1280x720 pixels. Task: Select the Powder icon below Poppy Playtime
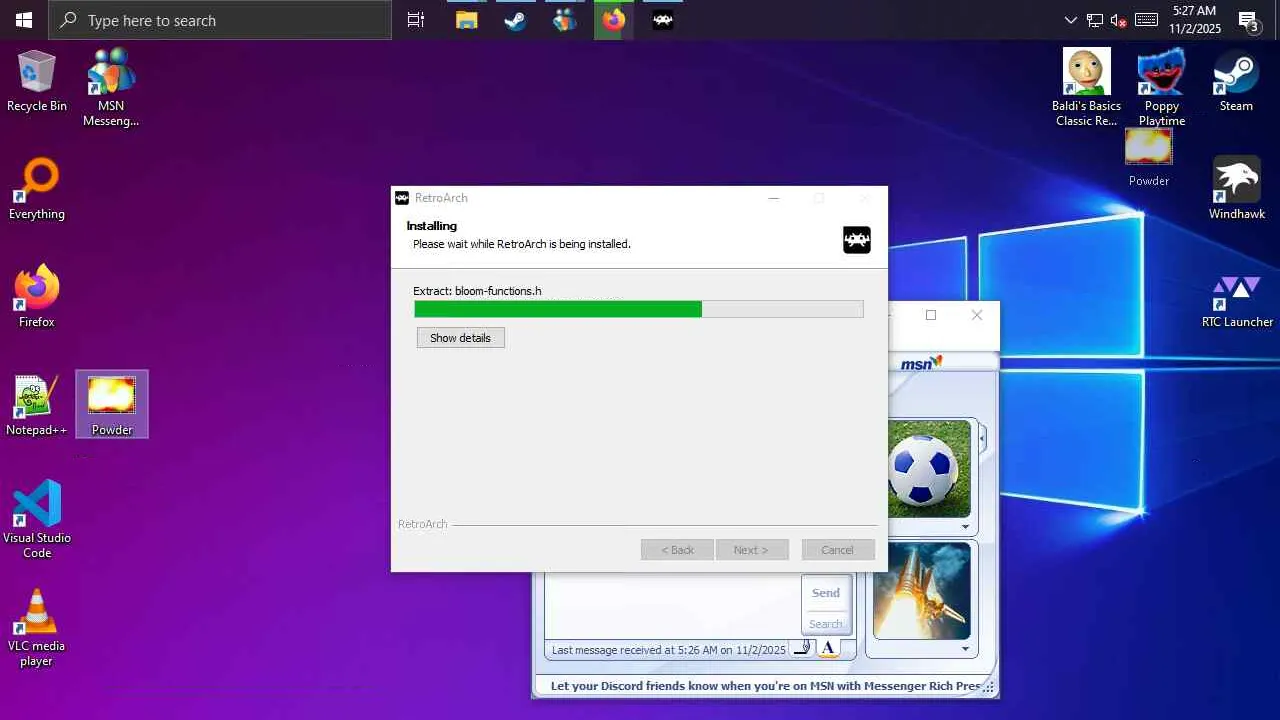1149,158
